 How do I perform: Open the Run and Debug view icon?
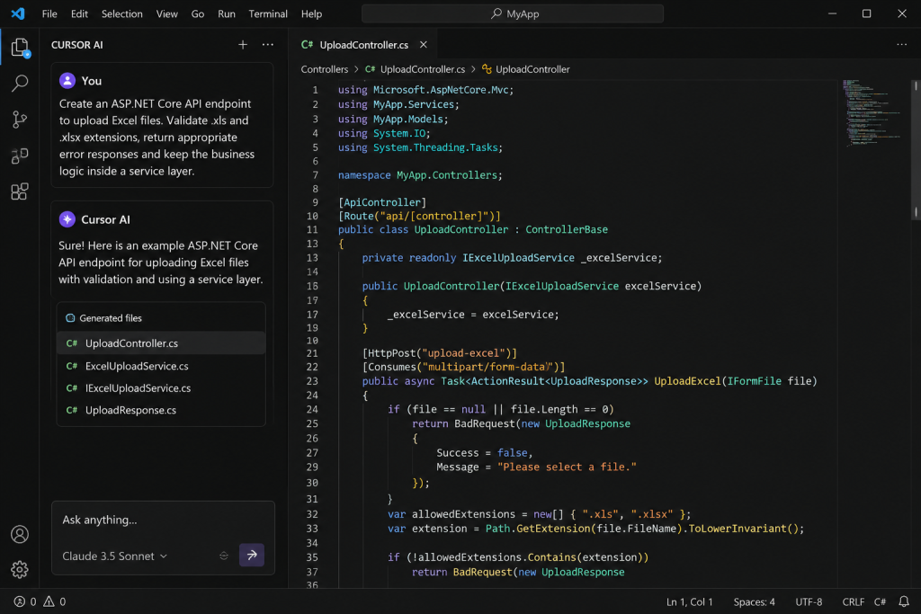20,156
